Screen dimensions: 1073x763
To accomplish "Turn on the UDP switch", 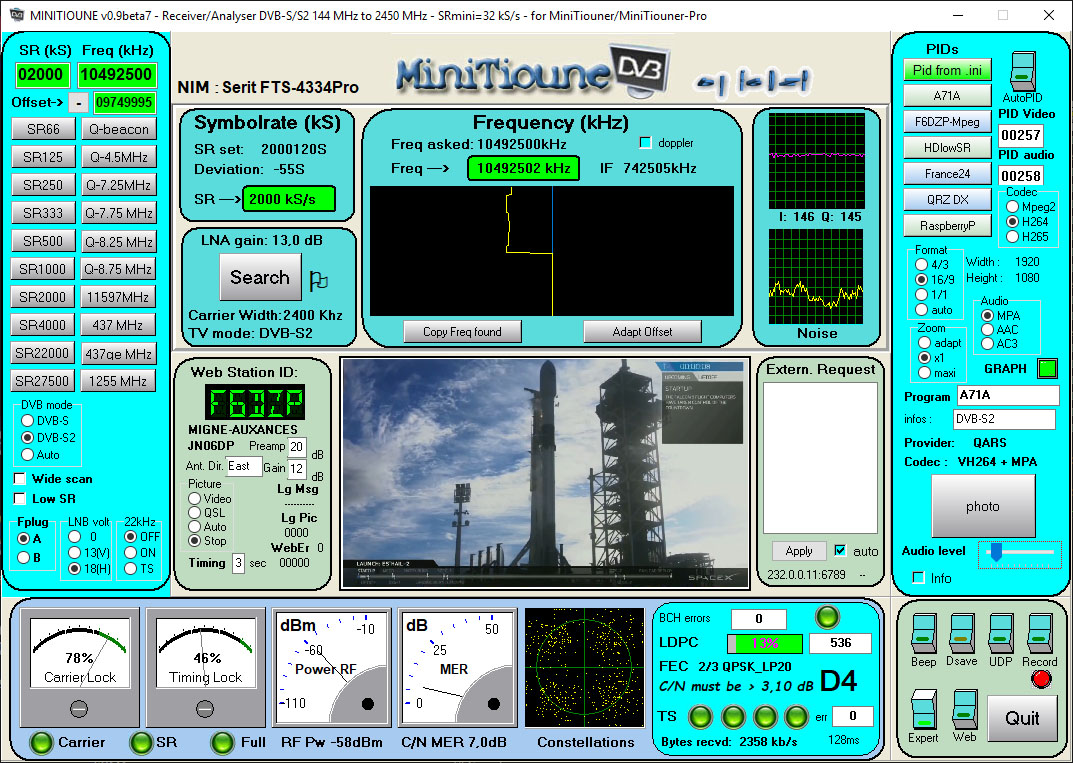I will tap(1001, 634).
